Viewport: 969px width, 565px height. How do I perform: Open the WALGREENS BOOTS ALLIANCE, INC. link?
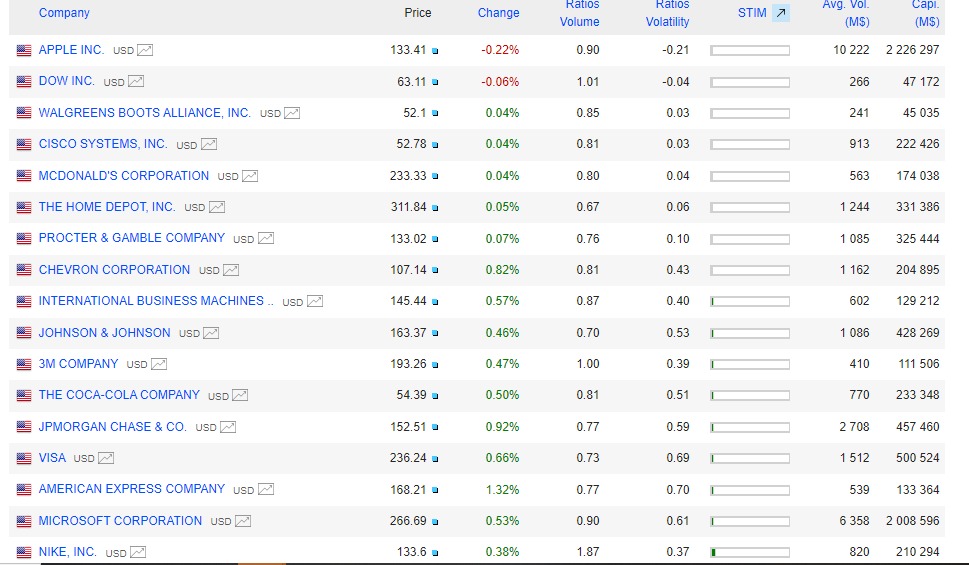(x=145, y=113)
